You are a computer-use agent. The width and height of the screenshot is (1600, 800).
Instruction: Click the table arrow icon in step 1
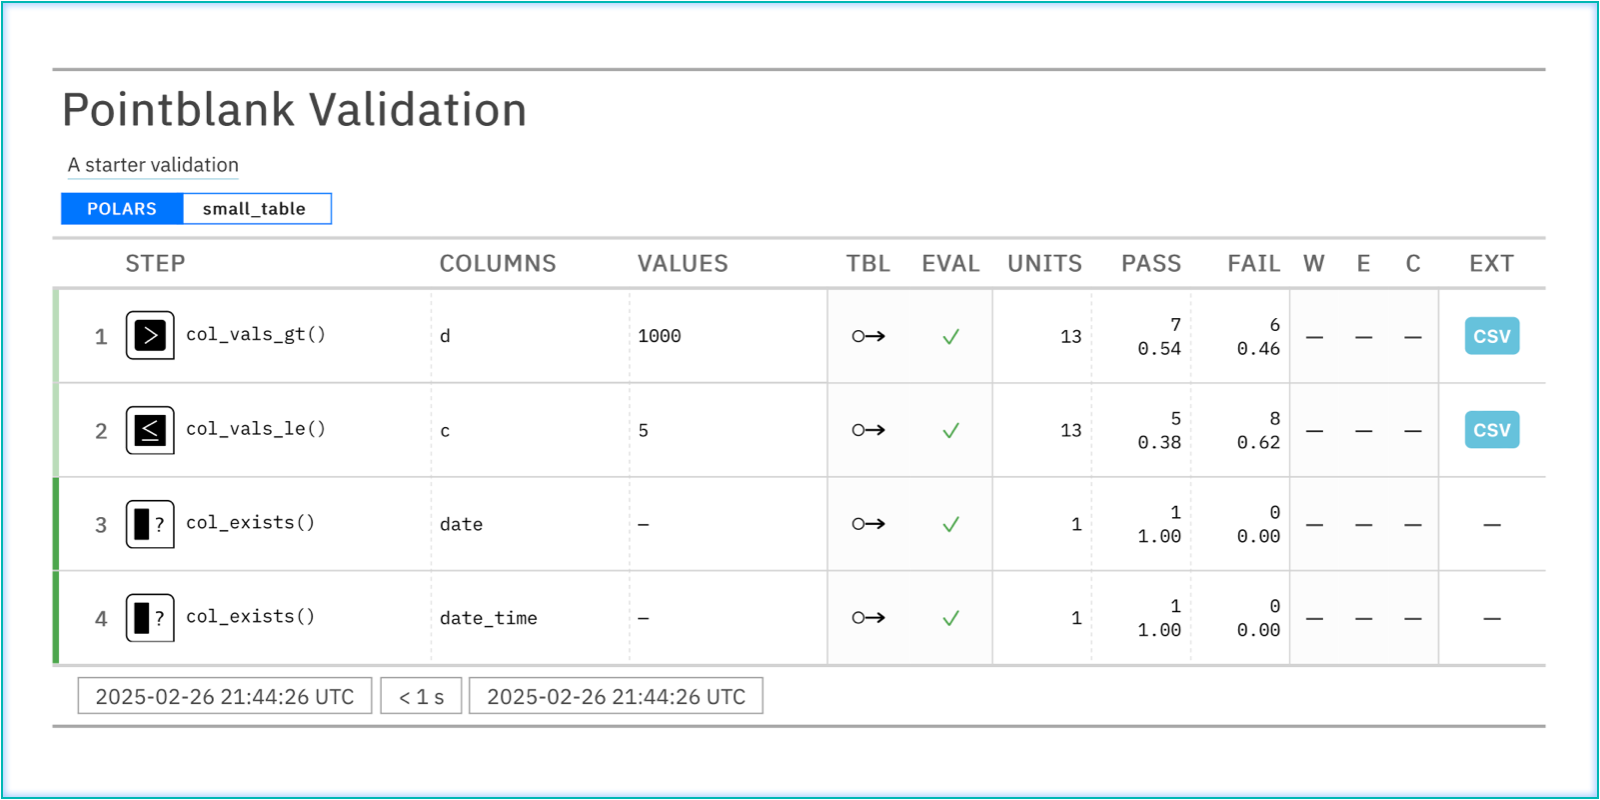(868, 336)
